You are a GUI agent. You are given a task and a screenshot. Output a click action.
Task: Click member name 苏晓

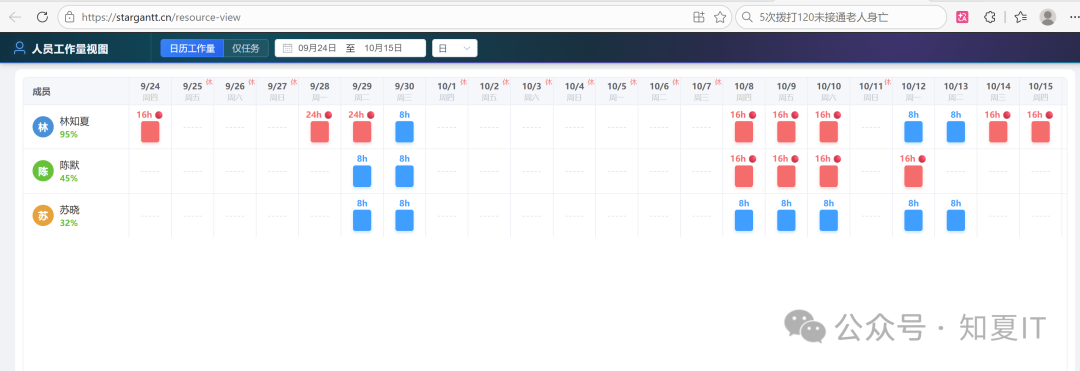pyautogui.click(x=70, y=210)
